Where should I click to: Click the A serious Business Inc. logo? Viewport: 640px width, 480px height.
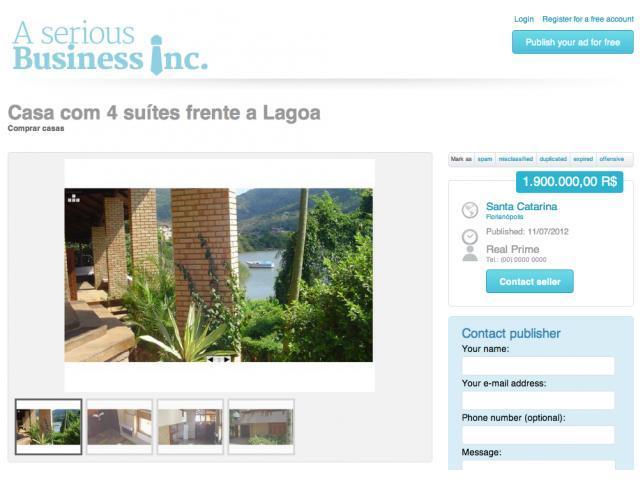[x=110, y=47]
